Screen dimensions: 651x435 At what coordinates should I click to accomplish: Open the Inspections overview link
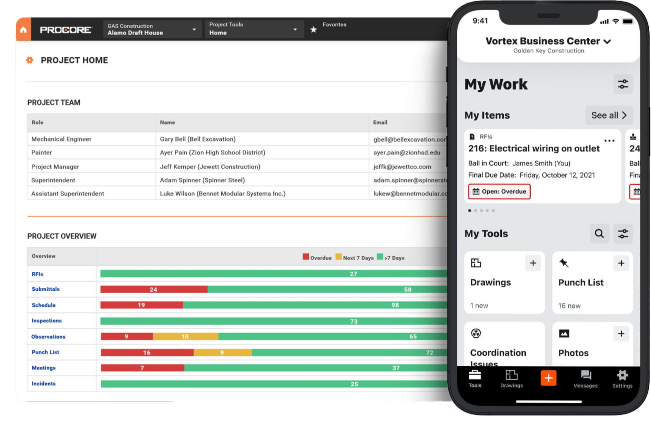[46, 320]
